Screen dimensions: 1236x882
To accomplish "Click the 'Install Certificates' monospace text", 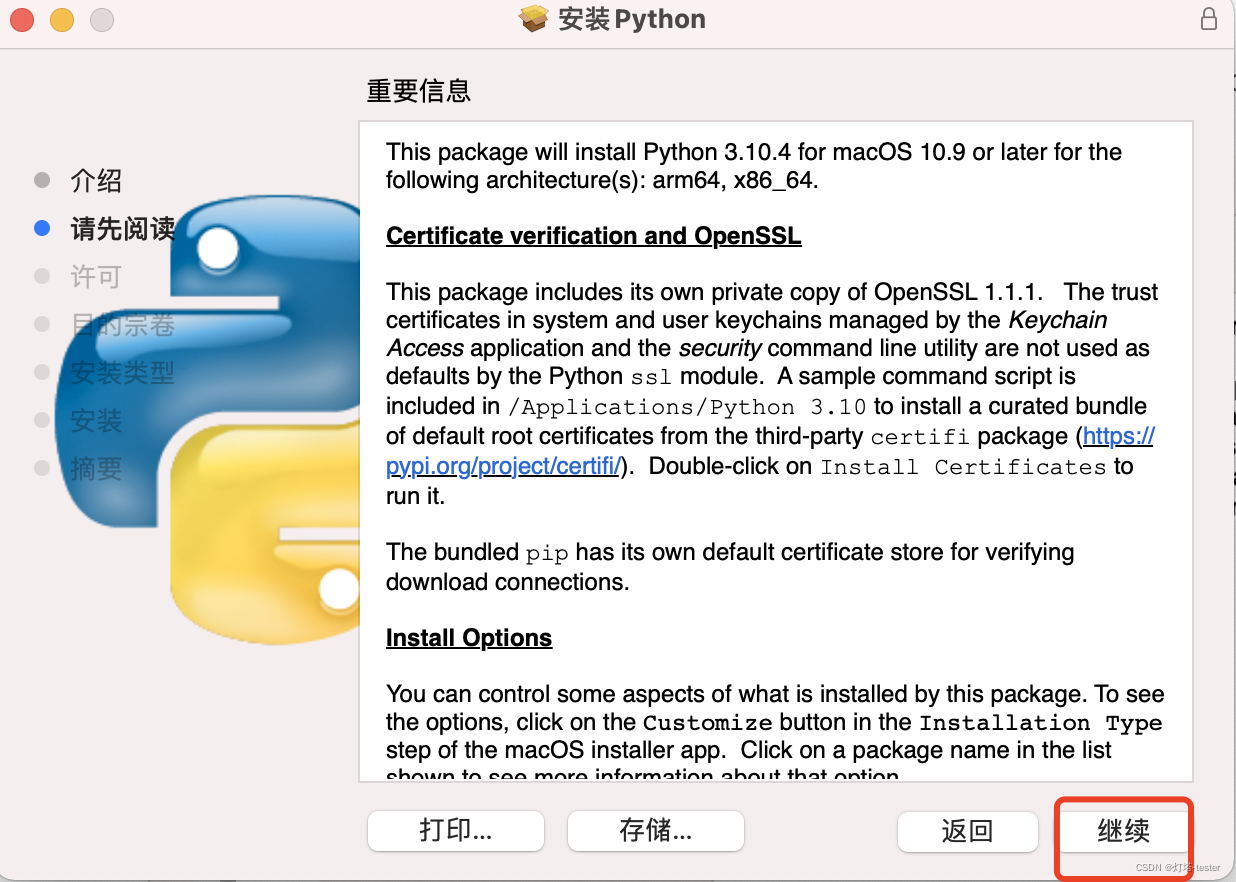I will [963, 467].
